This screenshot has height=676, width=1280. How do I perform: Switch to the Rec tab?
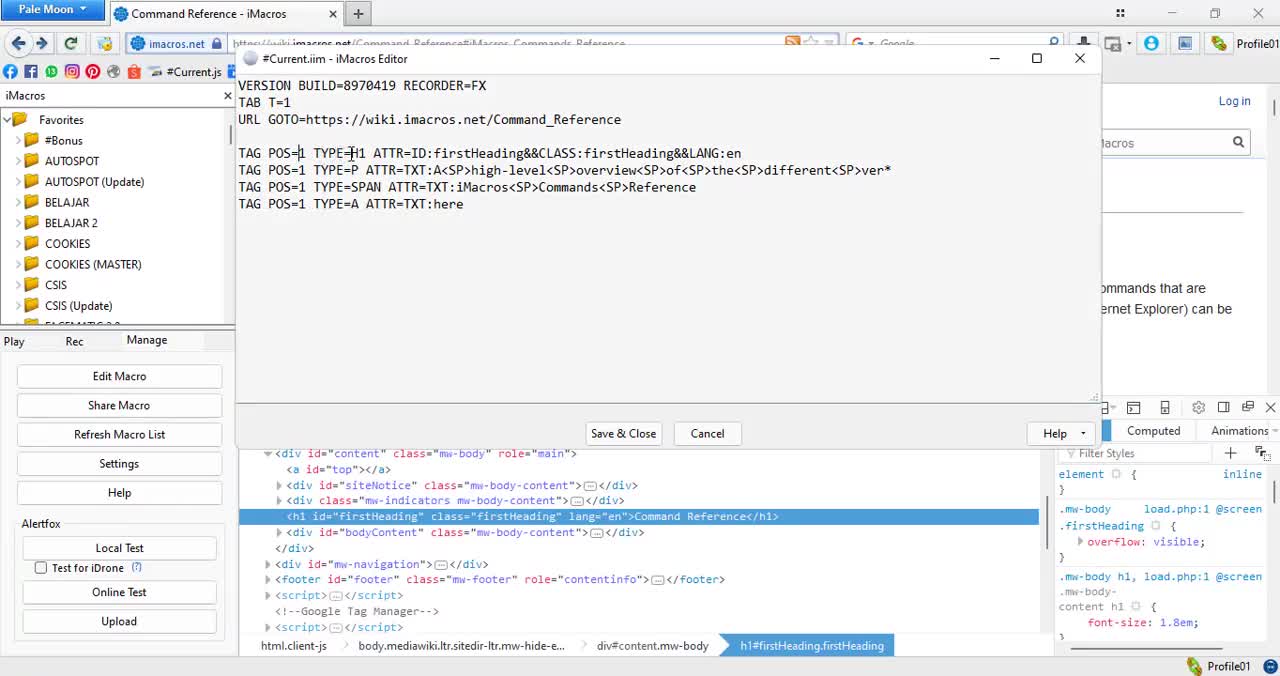pyautogui.click(x=74, y=341)
